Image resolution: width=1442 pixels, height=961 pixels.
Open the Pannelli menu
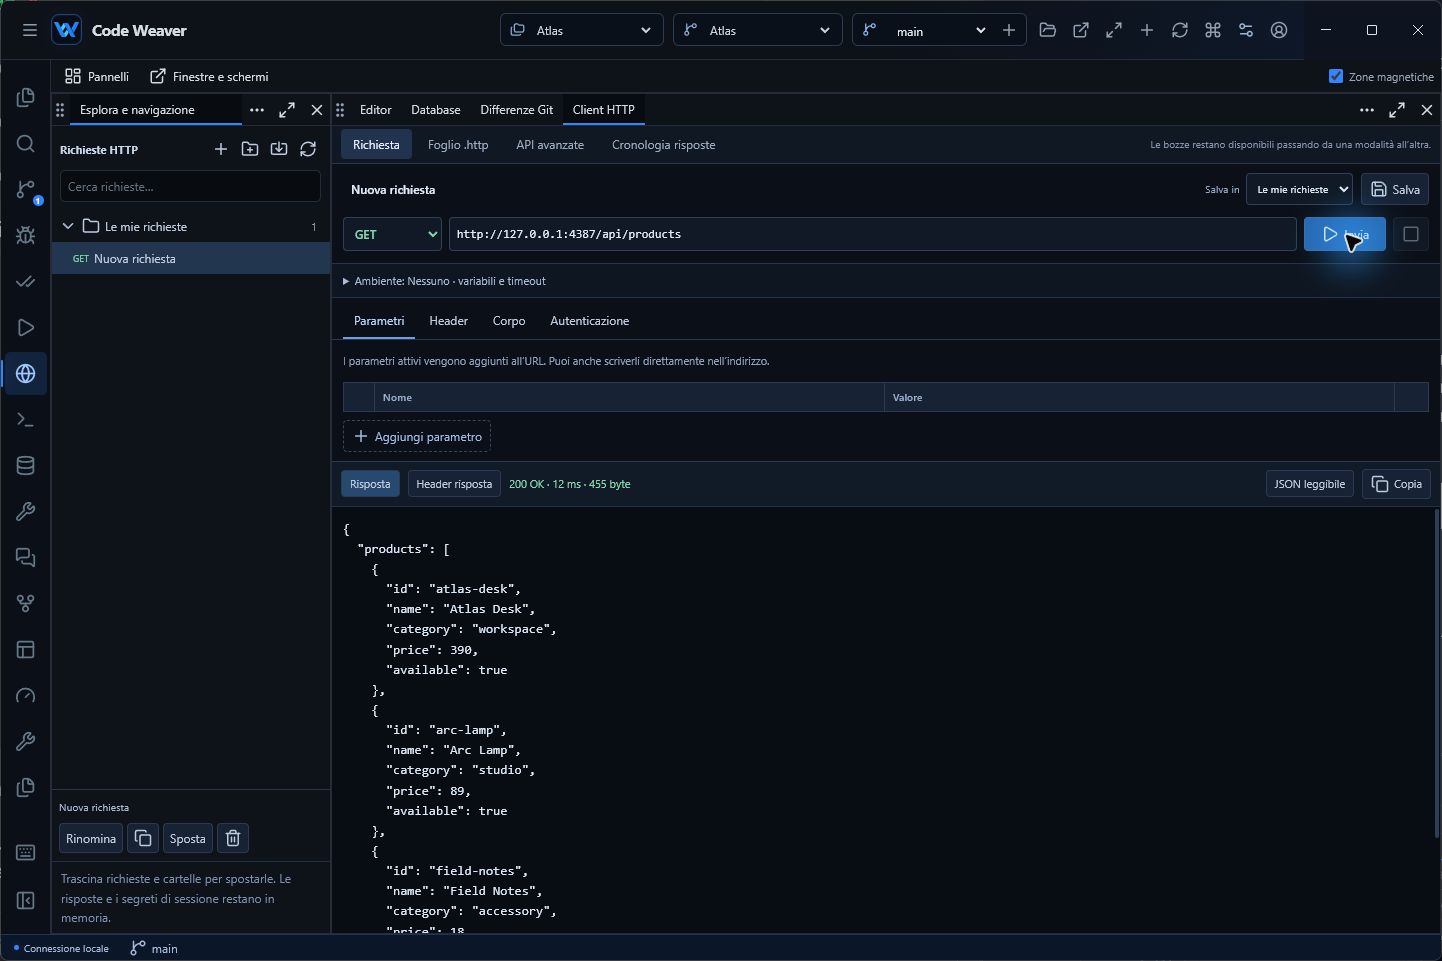pyautogui.click(x=97, y=76)
